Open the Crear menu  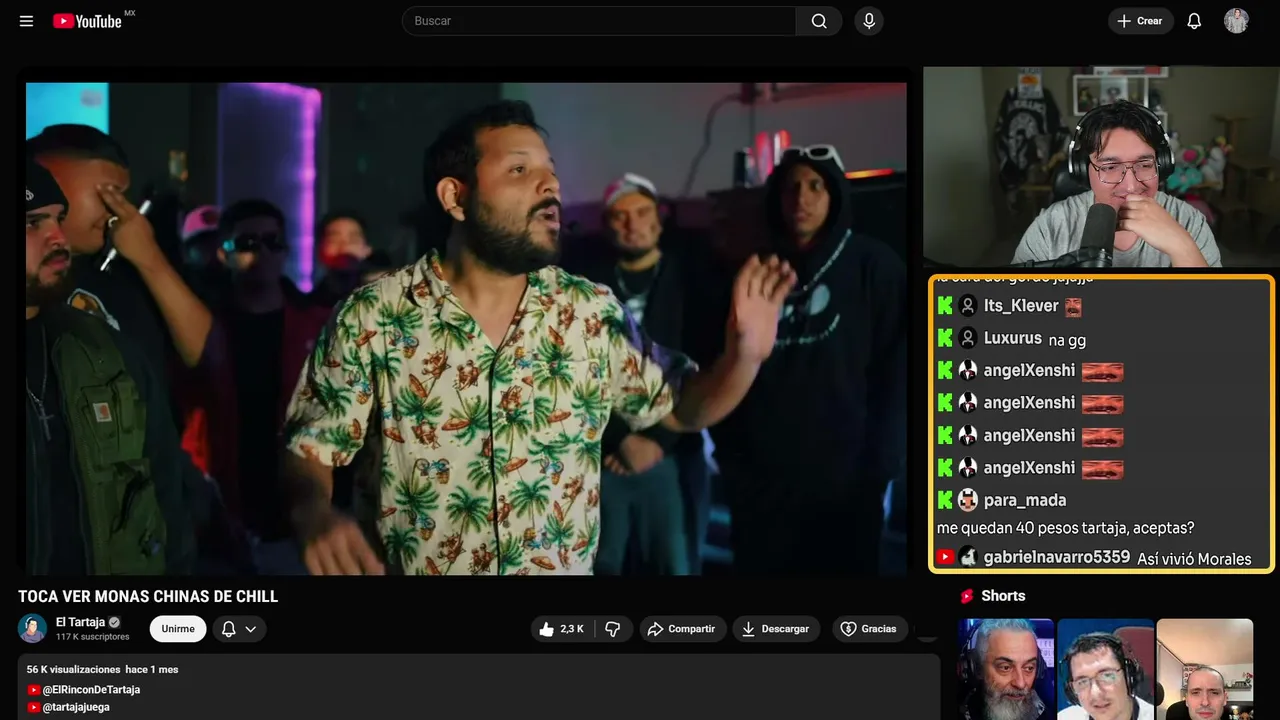point(1141,21)
